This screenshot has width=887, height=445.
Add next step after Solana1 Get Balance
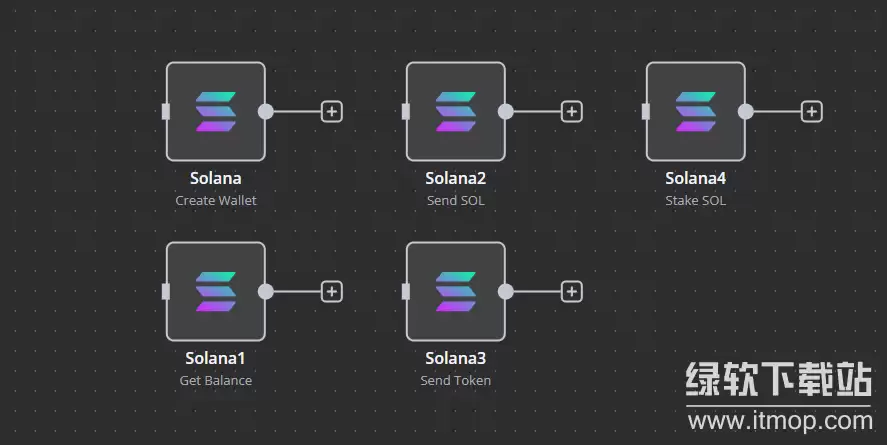332,291
